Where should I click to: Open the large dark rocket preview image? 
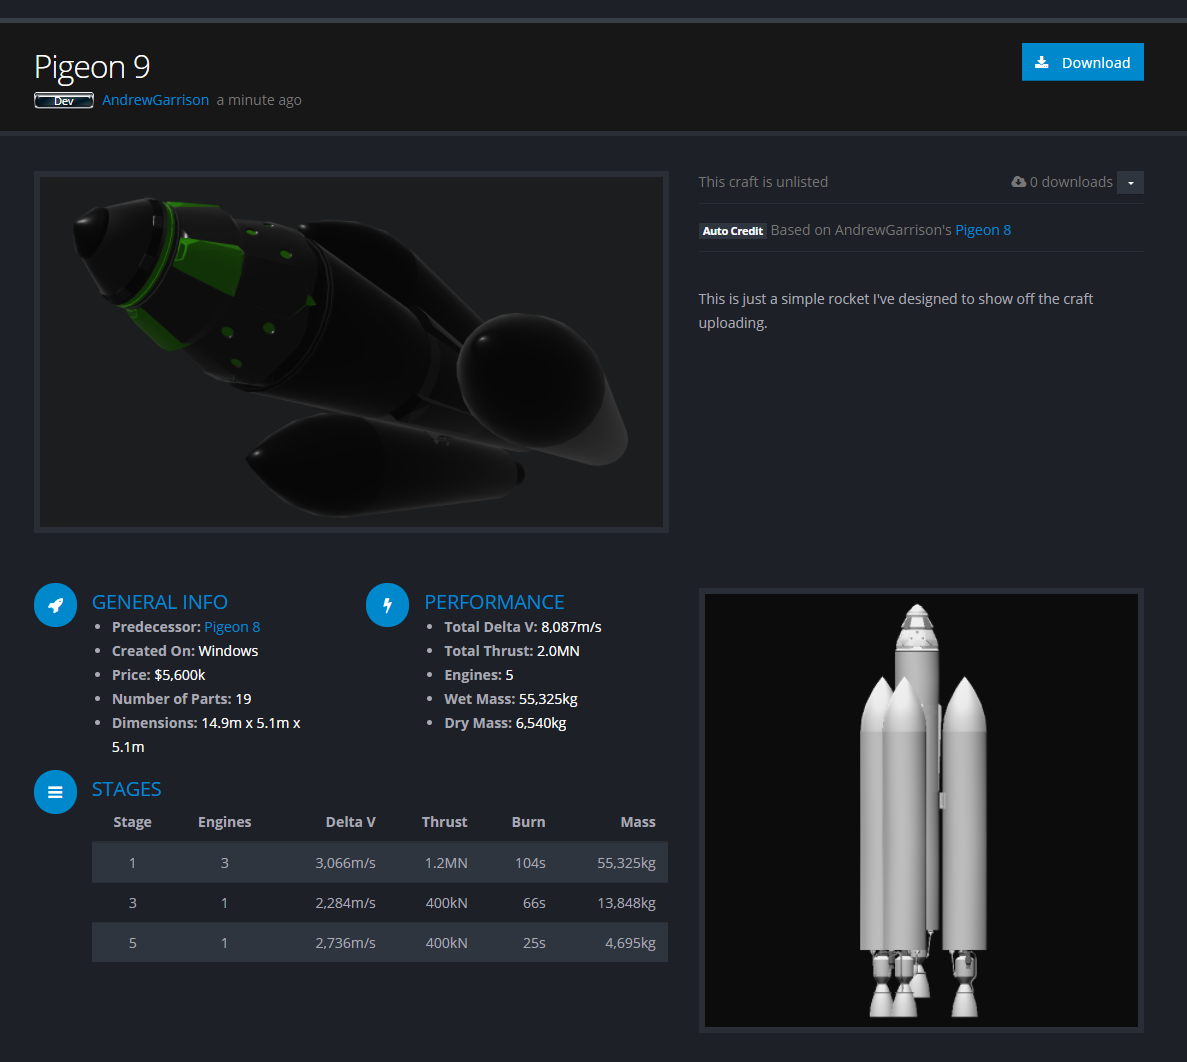(x=351, y=352)
